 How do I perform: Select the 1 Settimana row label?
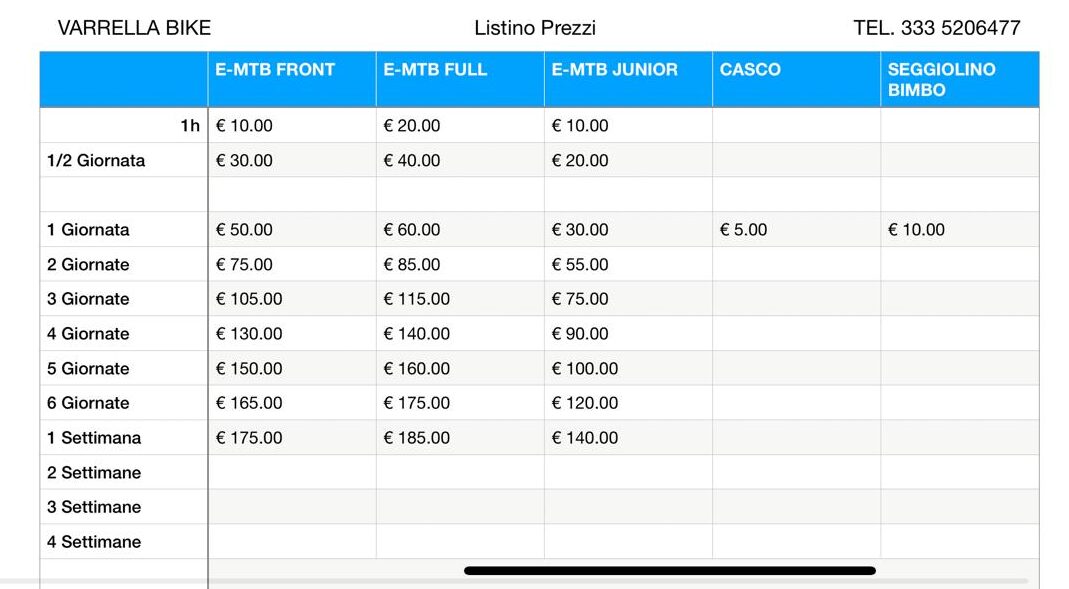coord(94,438)
